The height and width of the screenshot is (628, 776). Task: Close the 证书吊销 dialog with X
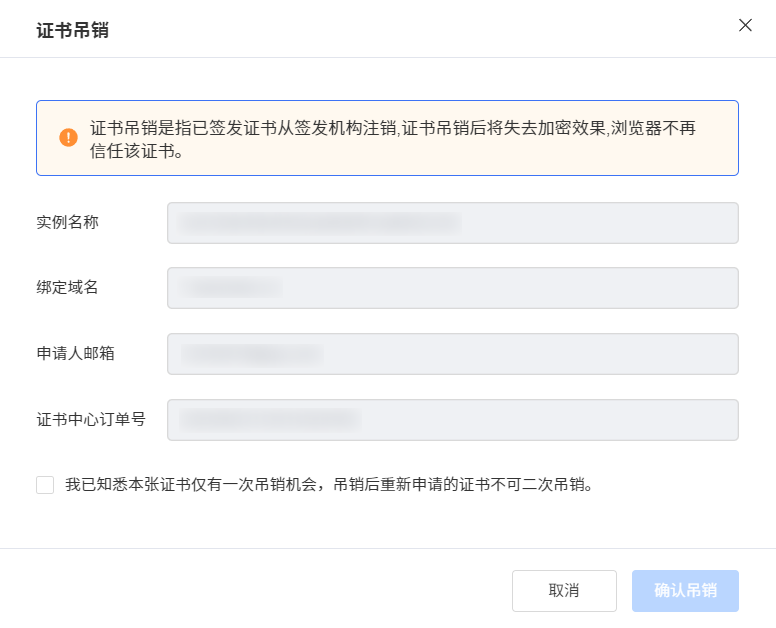point(745,25)
